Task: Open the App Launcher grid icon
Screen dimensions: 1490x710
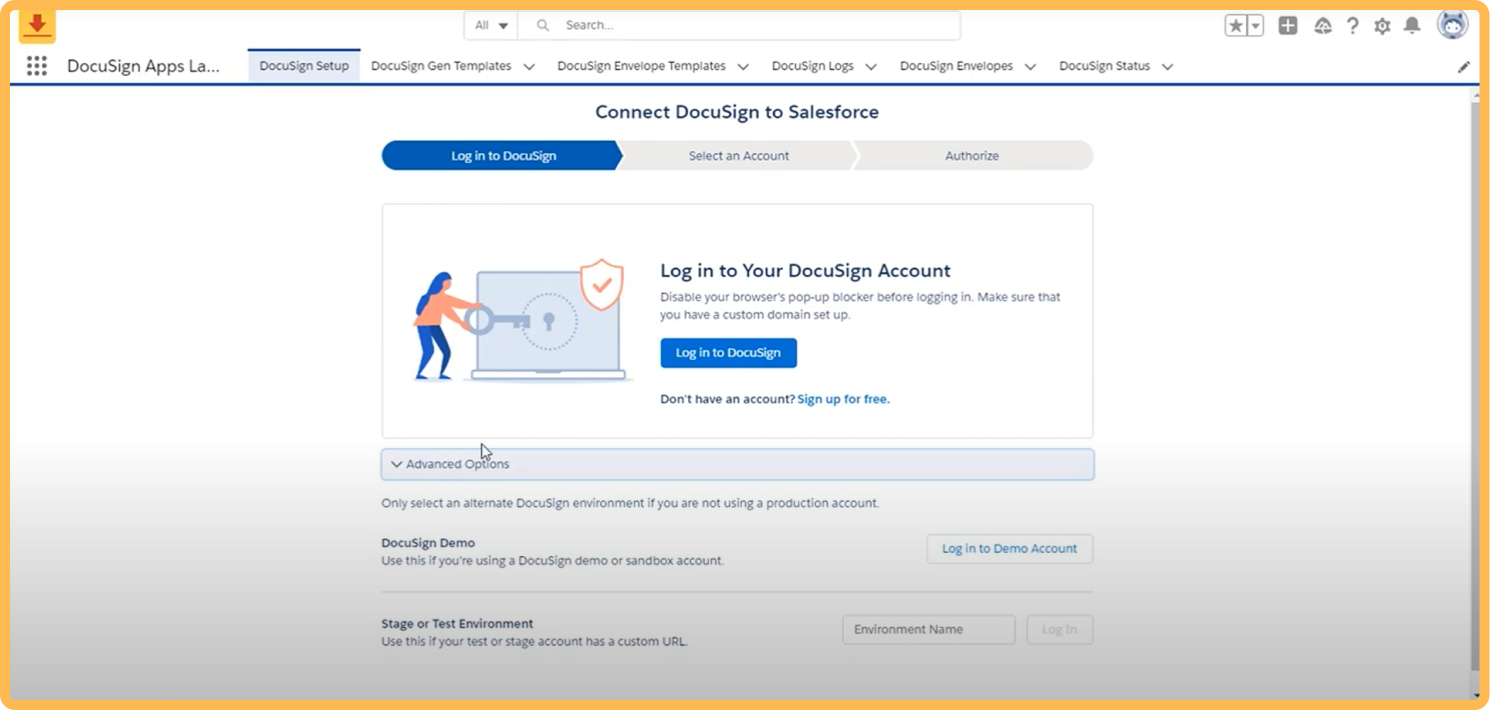Action: click(37, 66)
